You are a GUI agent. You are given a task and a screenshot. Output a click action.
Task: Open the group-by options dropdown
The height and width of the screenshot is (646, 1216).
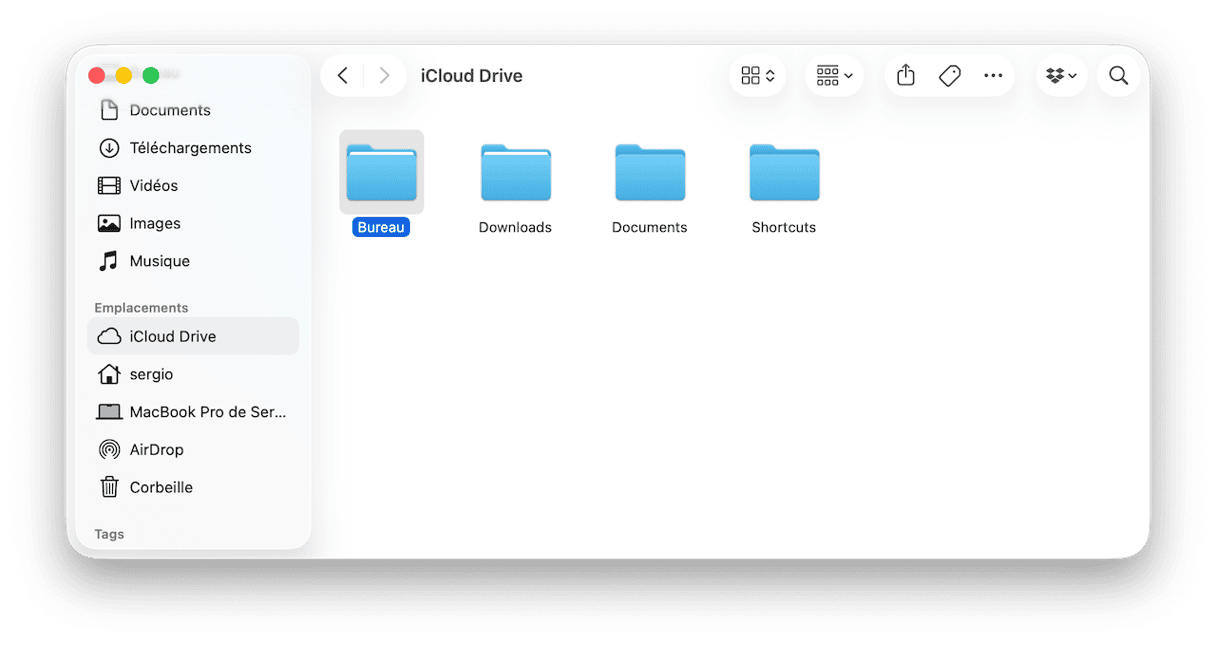(x=834, y=76)
